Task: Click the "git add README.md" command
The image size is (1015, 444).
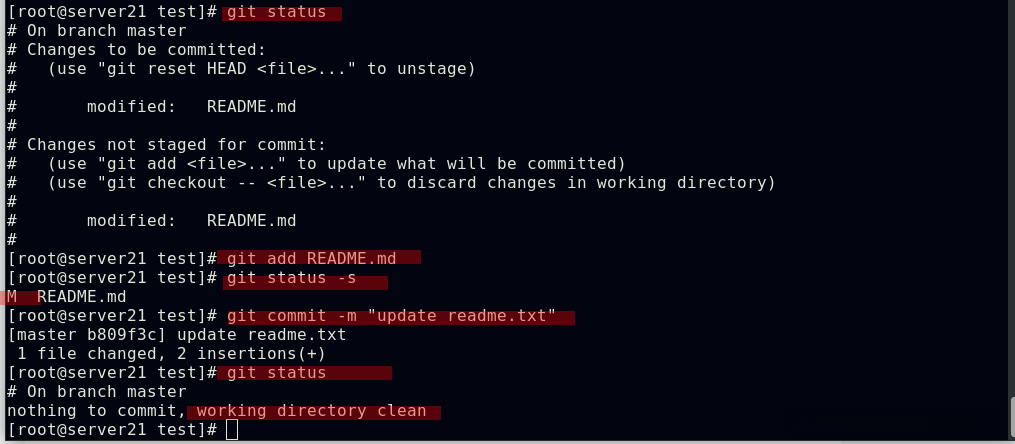Action: tap(311, 258)
